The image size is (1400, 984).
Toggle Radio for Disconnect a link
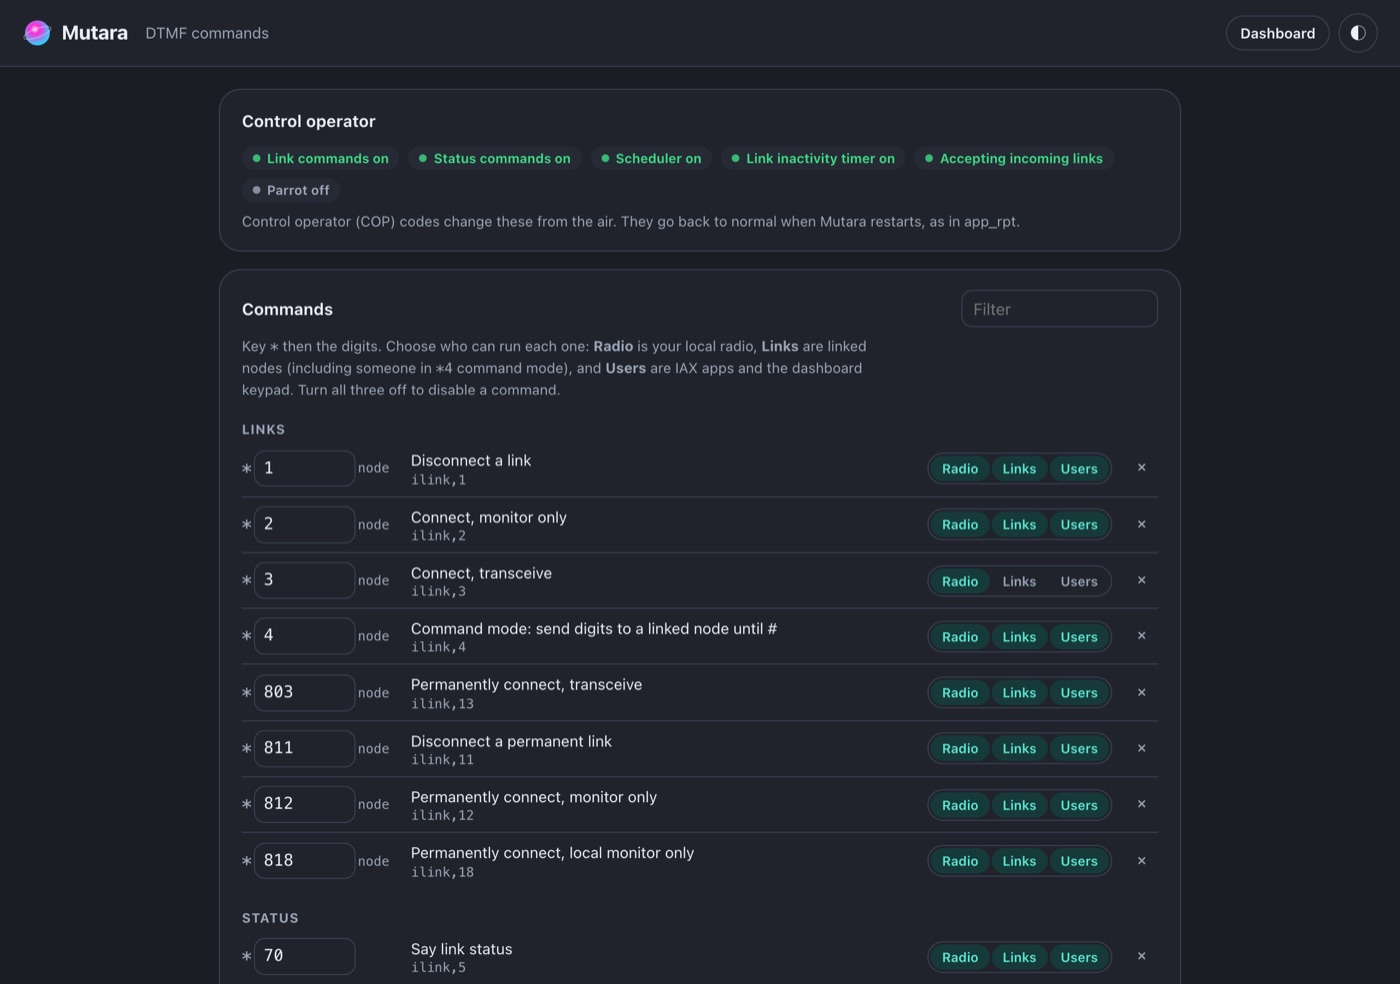pos(960,468)
